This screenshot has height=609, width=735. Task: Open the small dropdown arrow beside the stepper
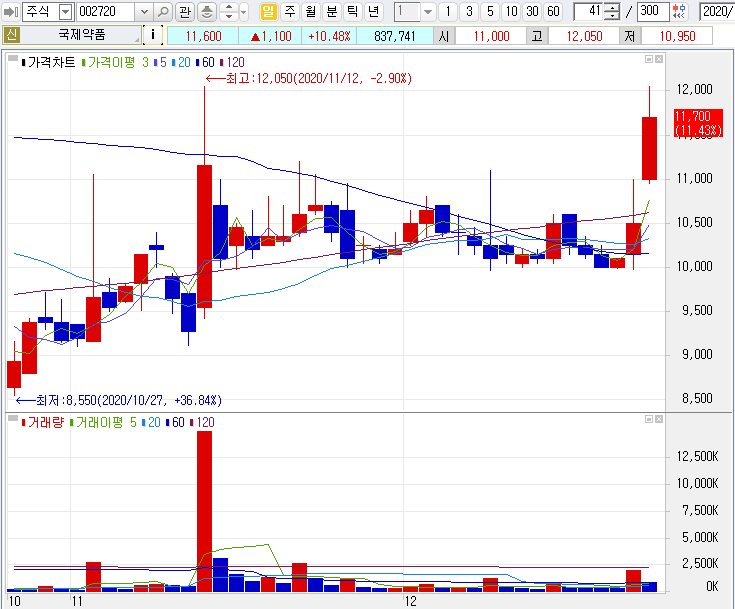tap(244, 12)
